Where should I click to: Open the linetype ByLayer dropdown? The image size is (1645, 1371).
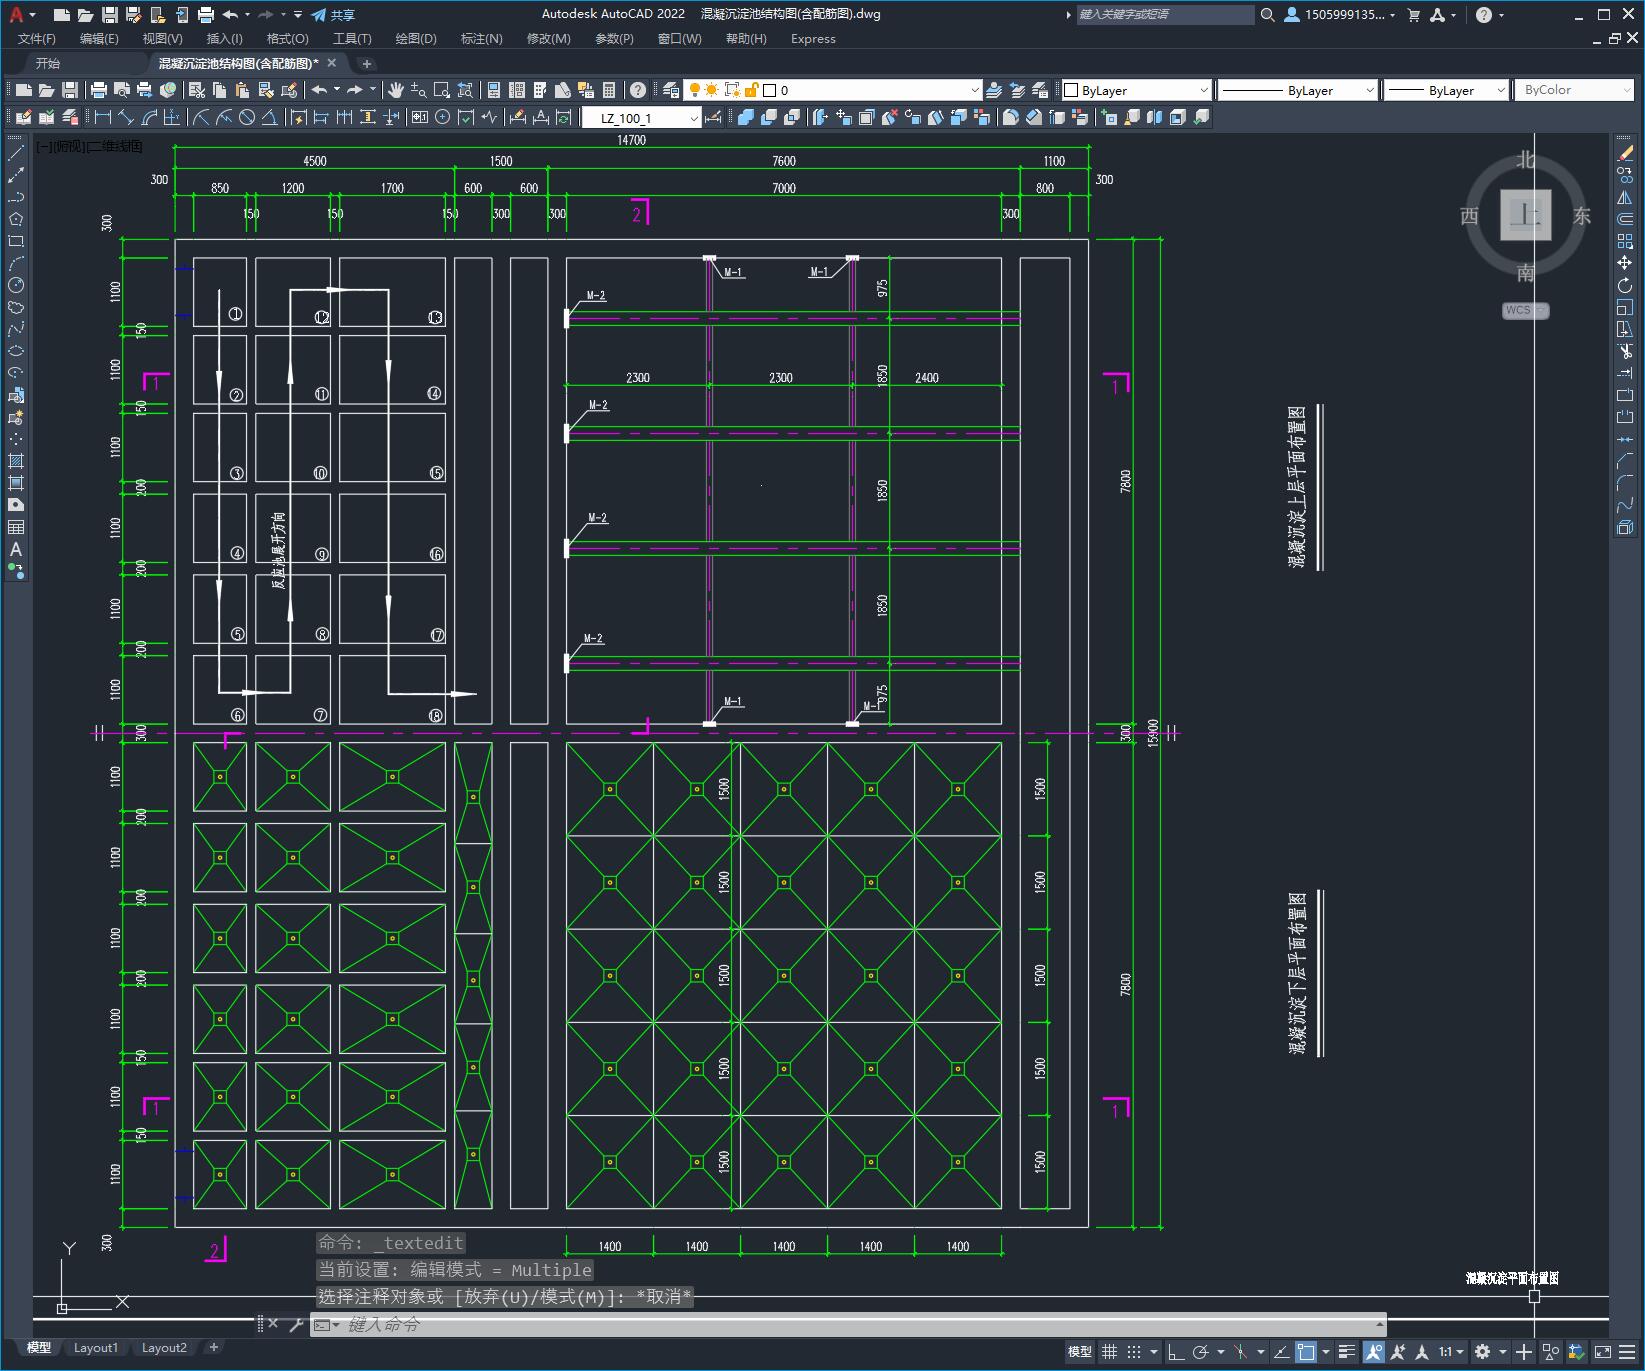[1298, 90]
